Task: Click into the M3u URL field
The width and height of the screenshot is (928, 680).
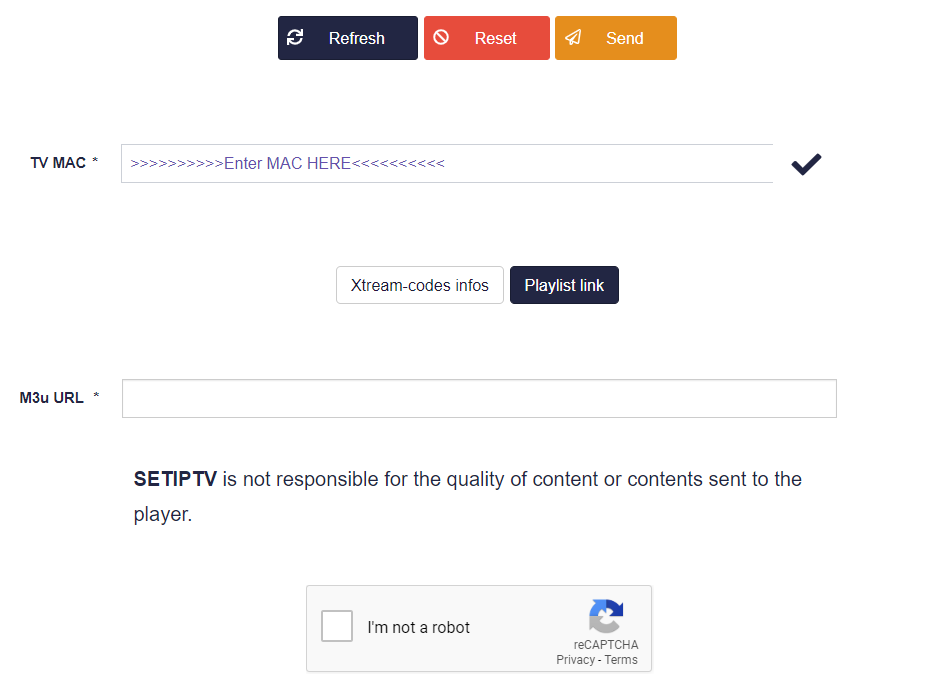Action: tap(479, 398)
